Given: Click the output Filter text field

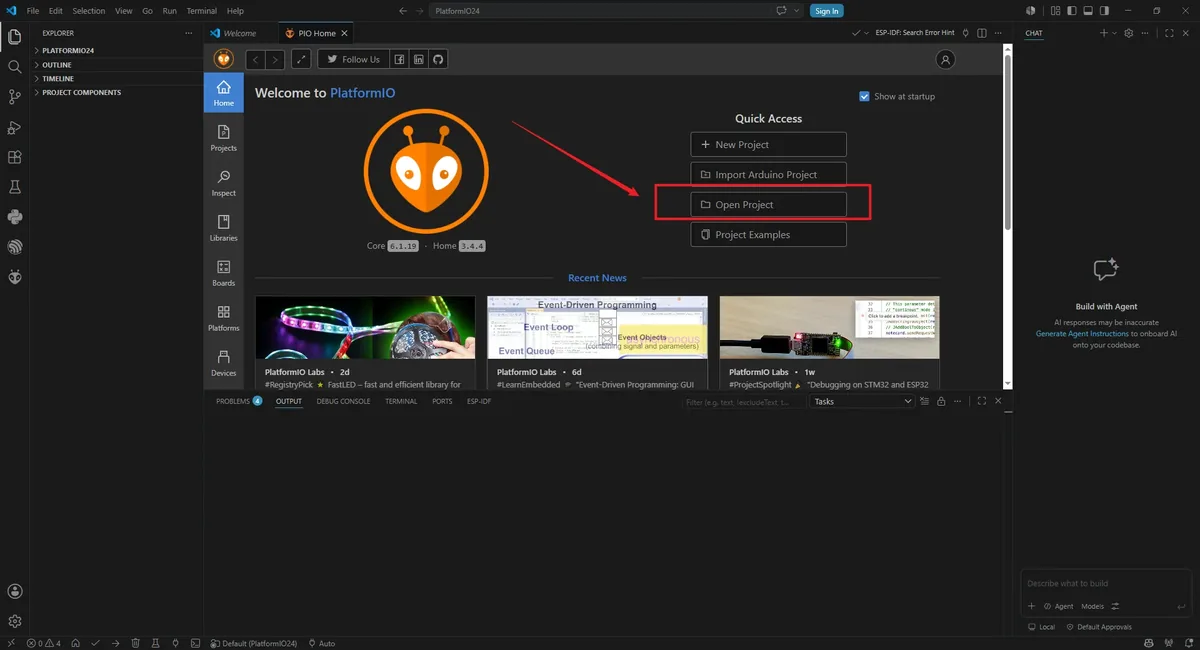Looking at the screenshot, I should point(743,401).
